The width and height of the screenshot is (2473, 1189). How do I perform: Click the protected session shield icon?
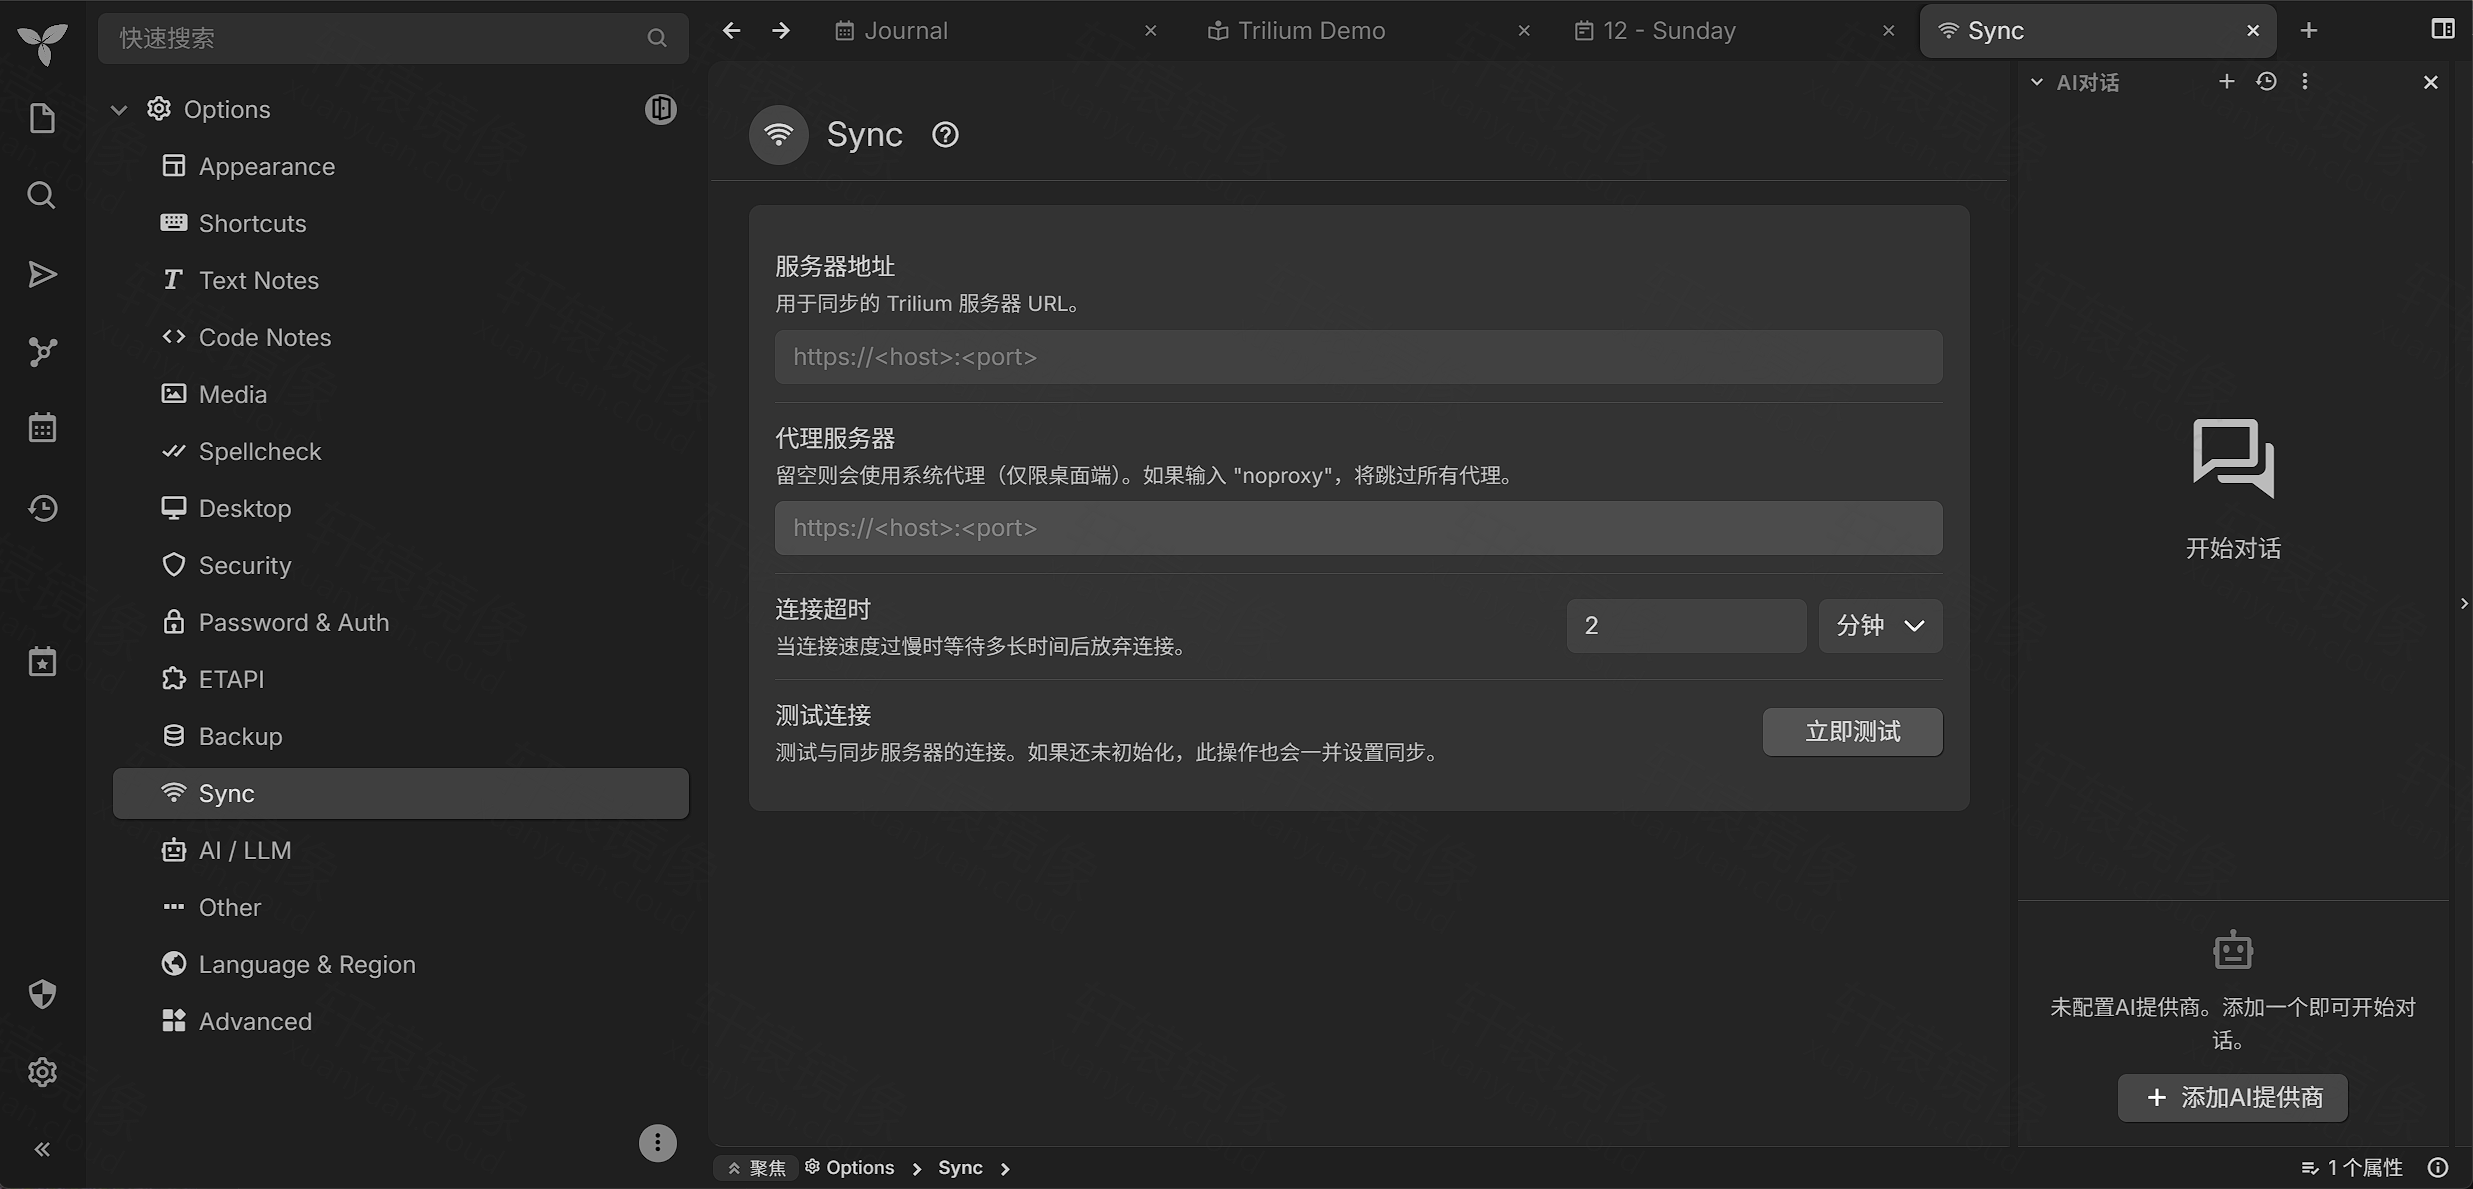pyautogui.click(x=42, y=994)
